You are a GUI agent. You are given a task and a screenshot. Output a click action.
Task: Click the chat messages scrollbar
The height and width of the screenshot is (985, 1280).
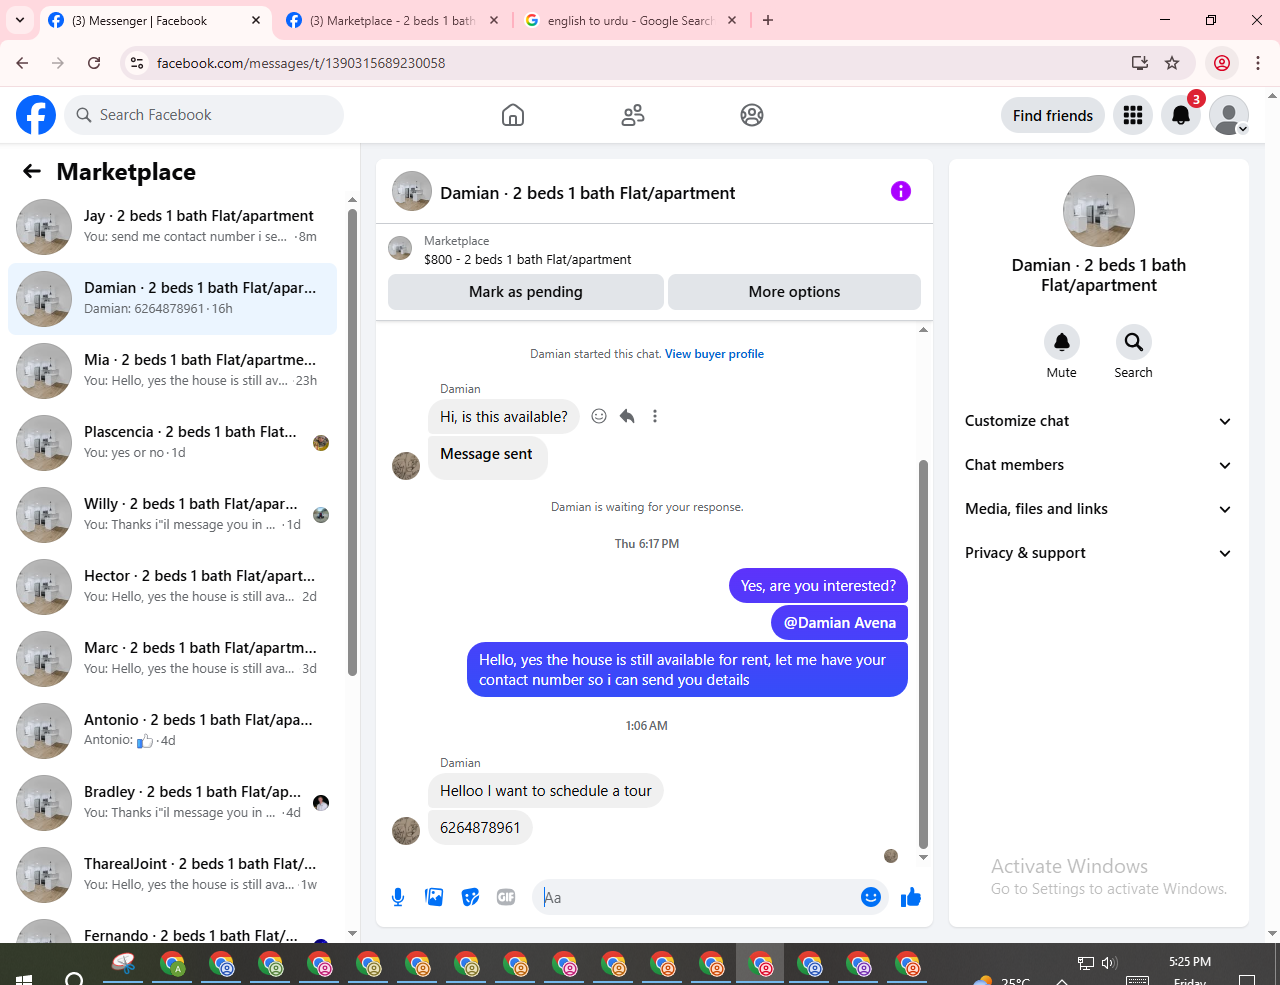(923, 654)
